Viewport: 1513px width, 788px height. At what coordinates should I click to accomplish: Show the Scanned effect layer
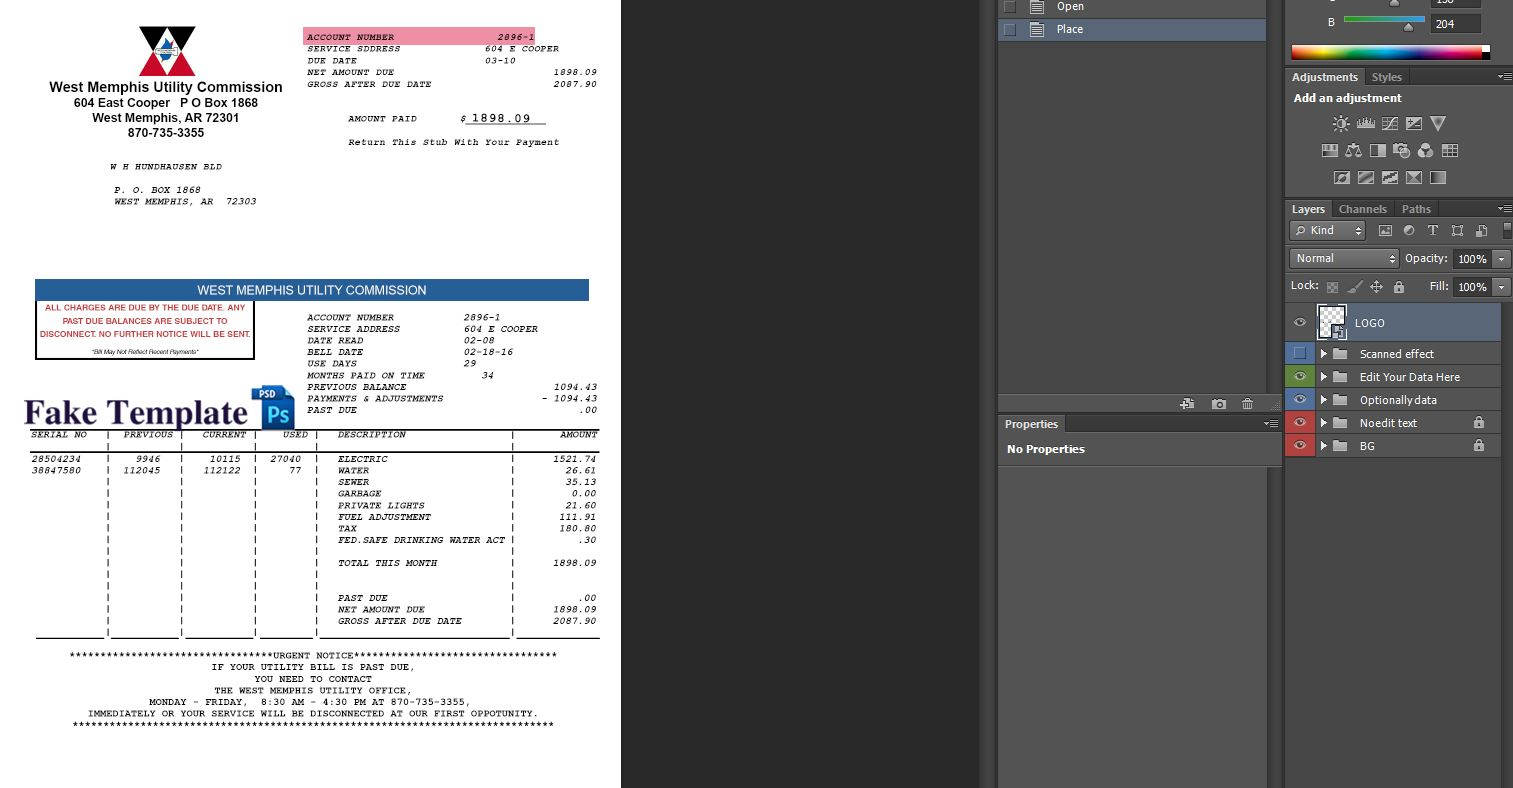[1299, 353]
